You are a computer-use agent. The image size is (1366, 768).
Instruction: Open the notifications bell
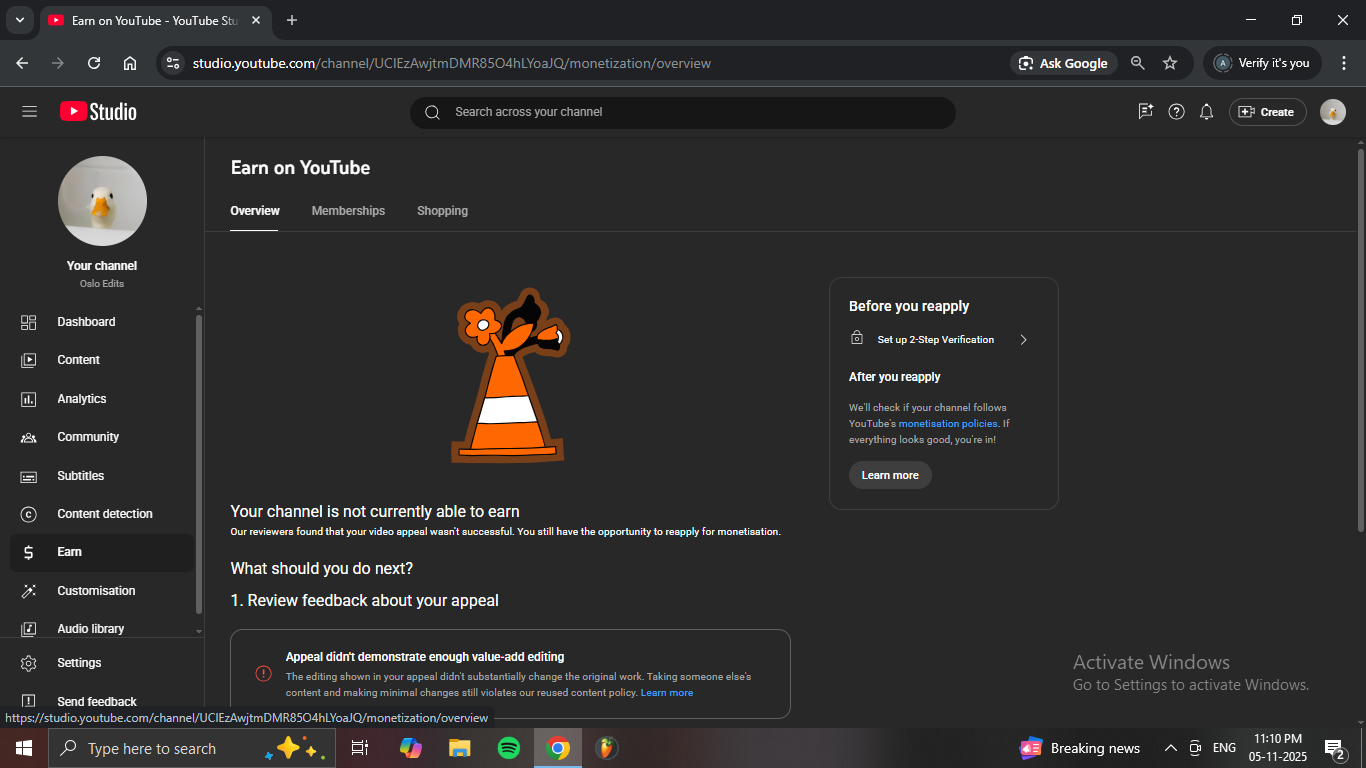point(1206,112)
